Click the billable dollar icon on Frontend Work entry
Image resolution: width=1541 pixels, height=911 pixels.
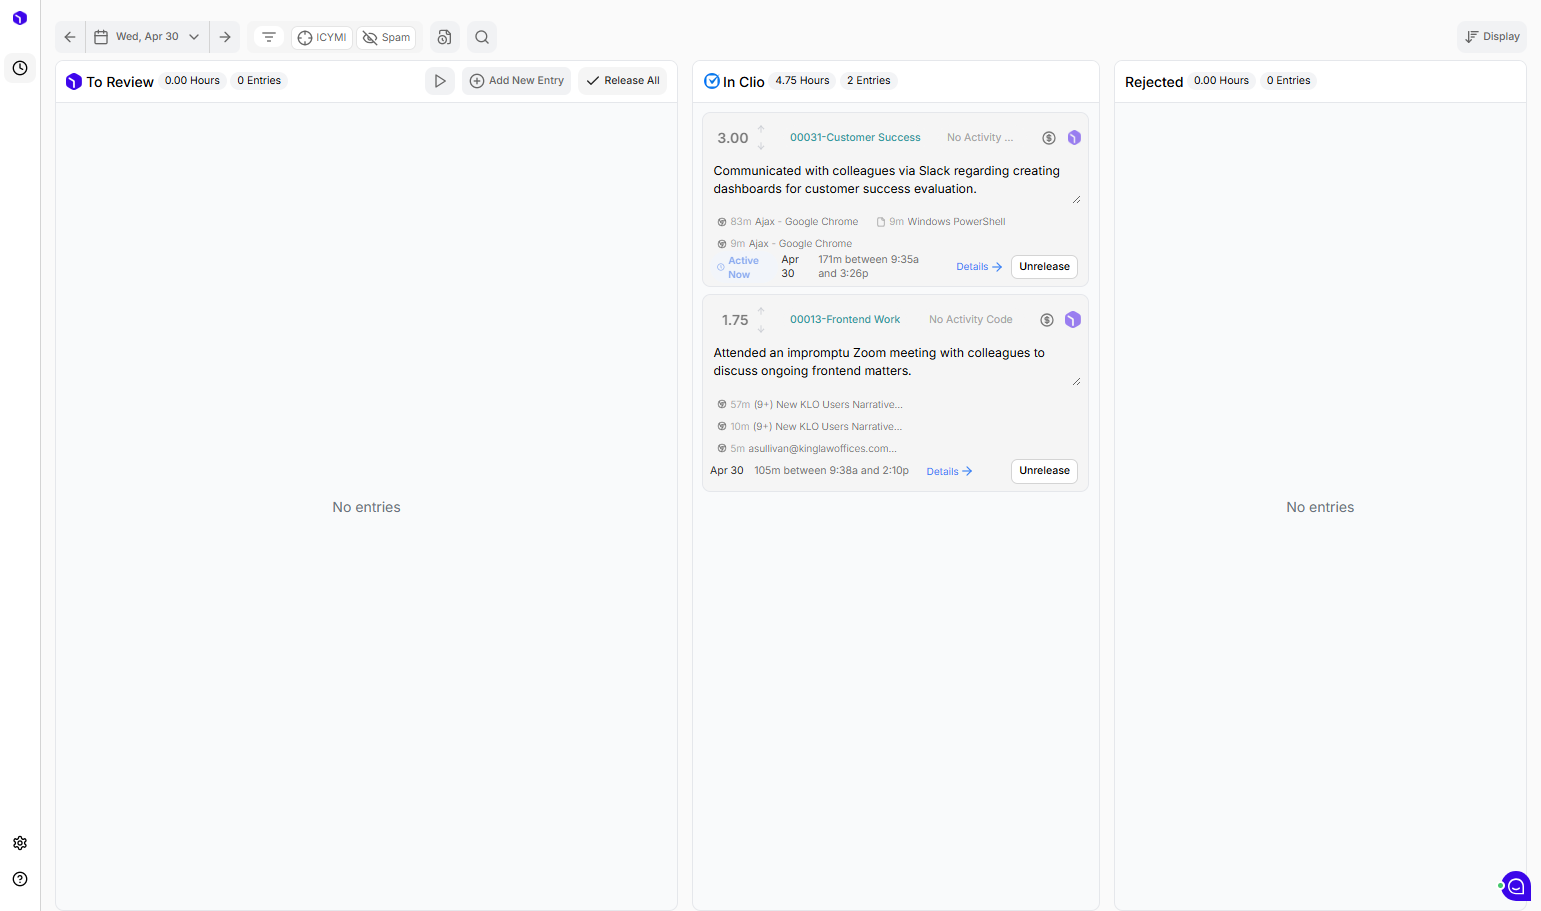click(x=1047, y=320)
